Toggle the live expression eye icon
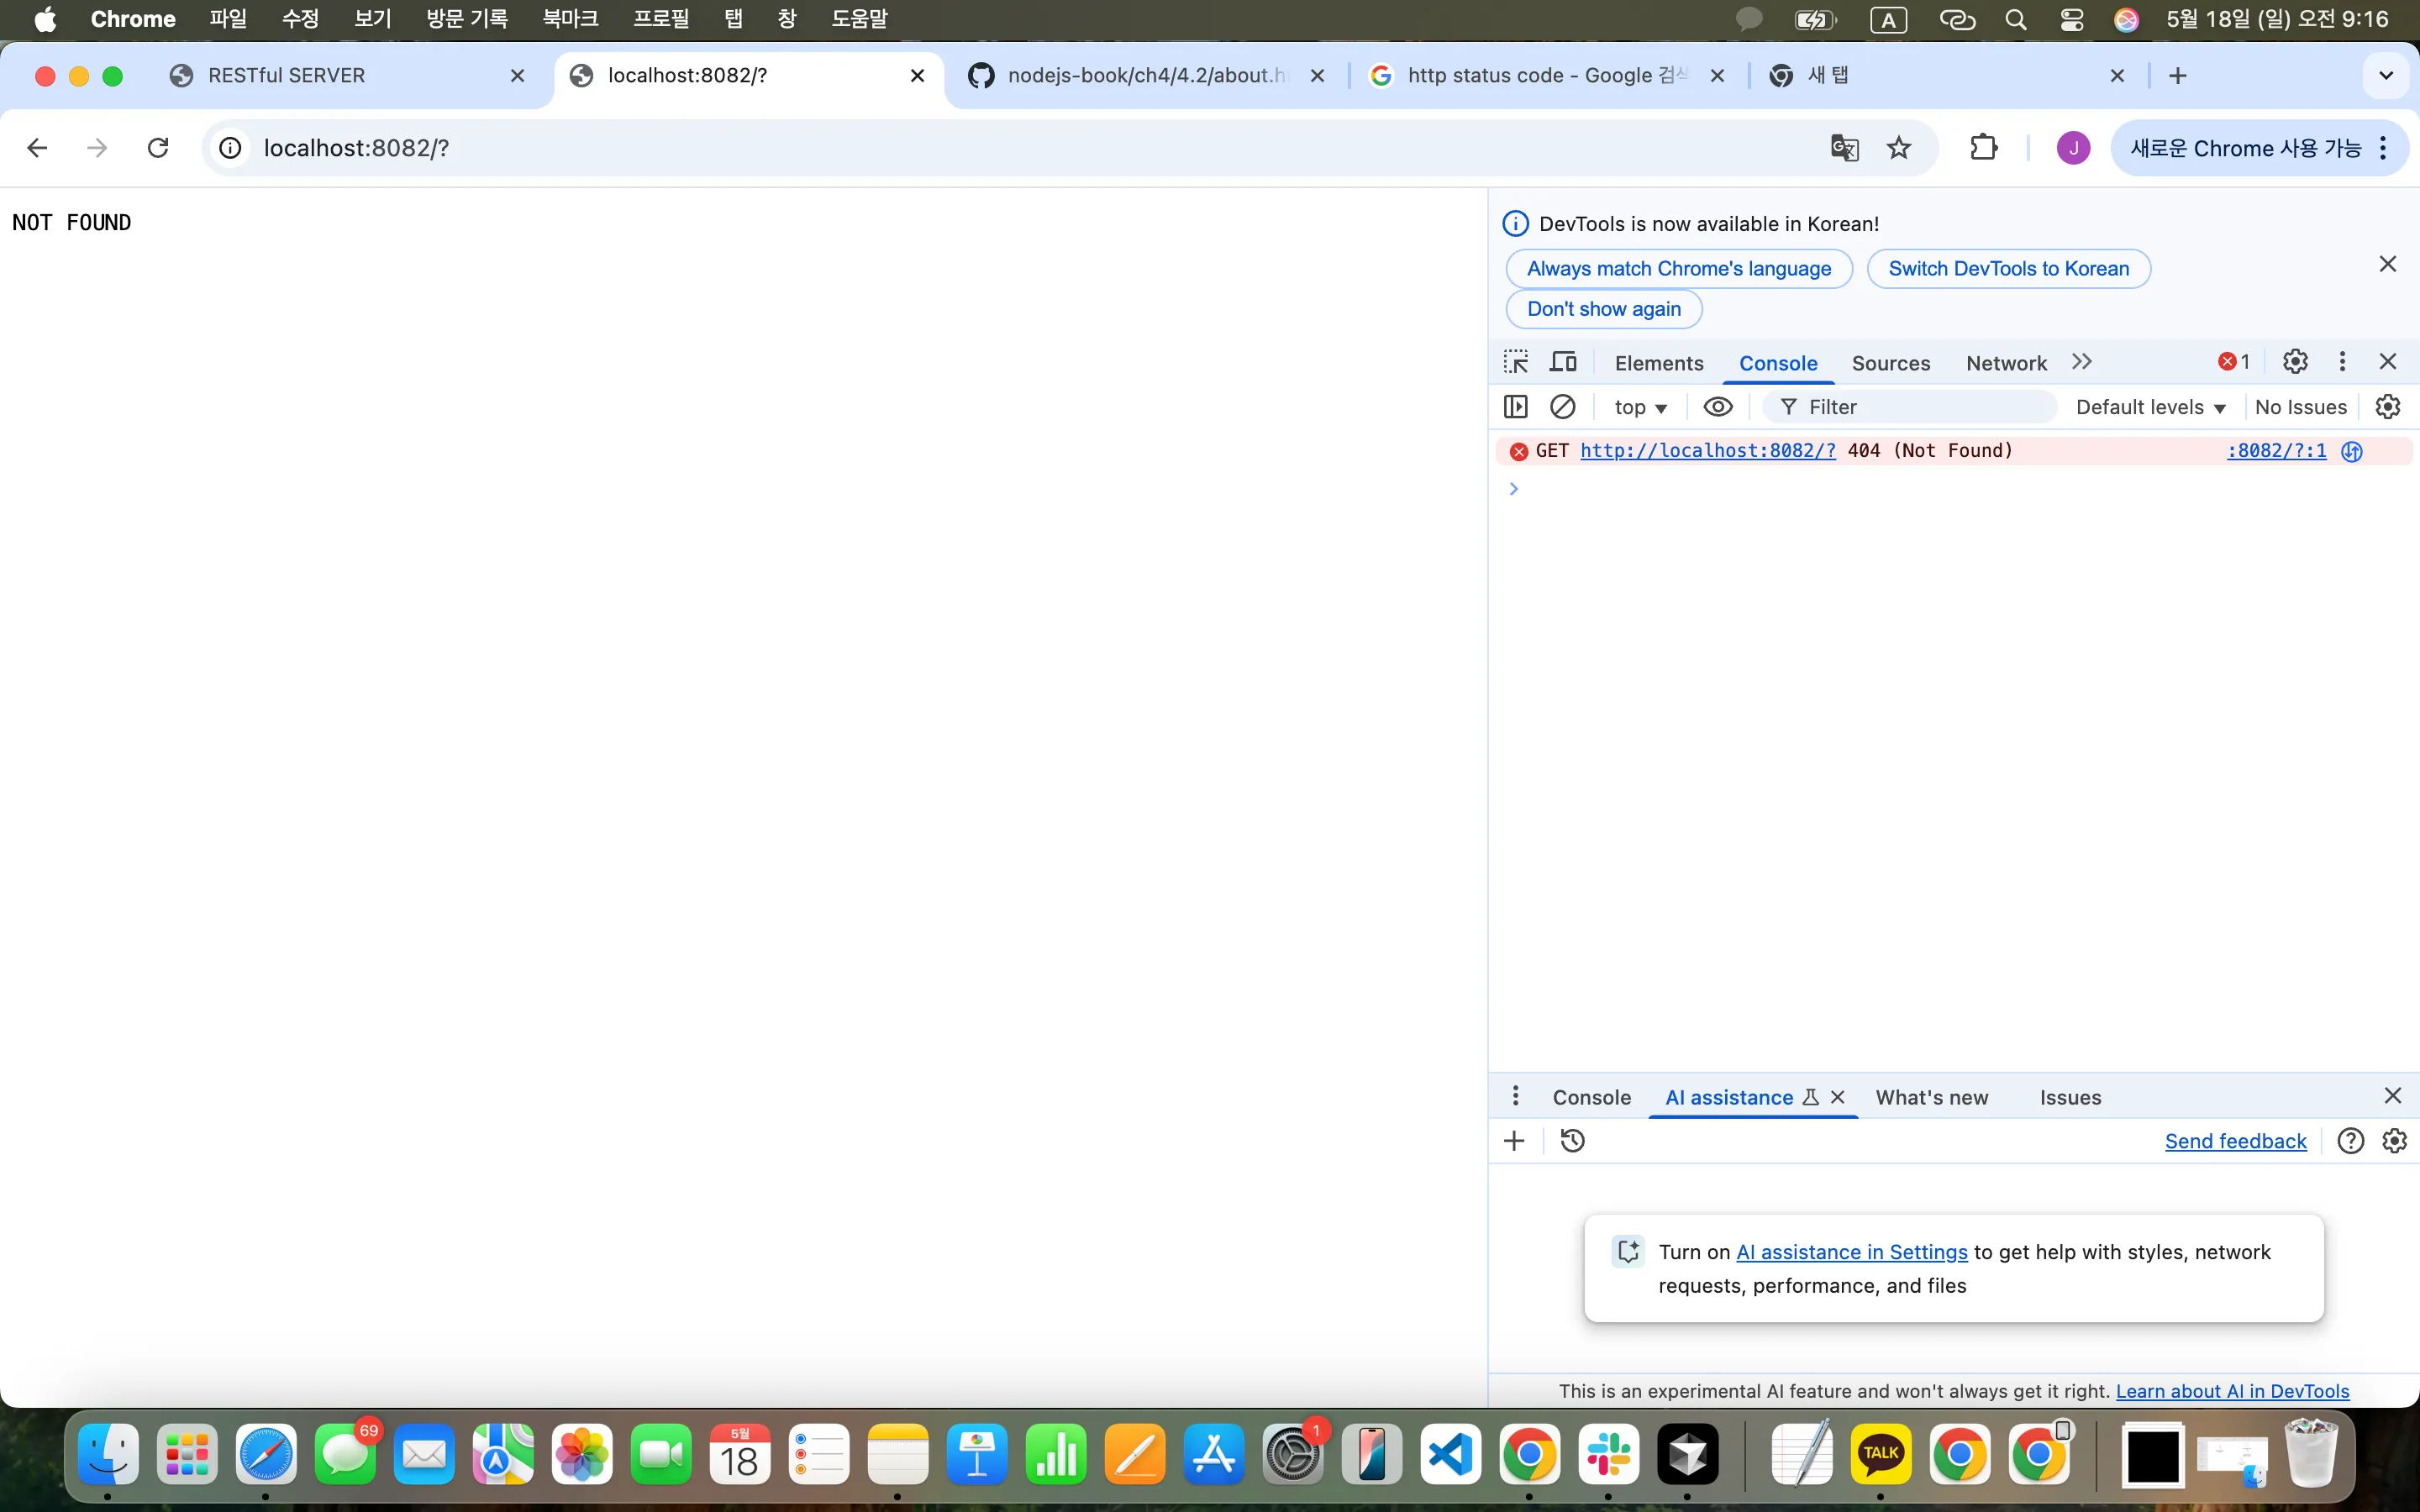This screenshot has height=1512, width=2420. [x=1718, y=407]
